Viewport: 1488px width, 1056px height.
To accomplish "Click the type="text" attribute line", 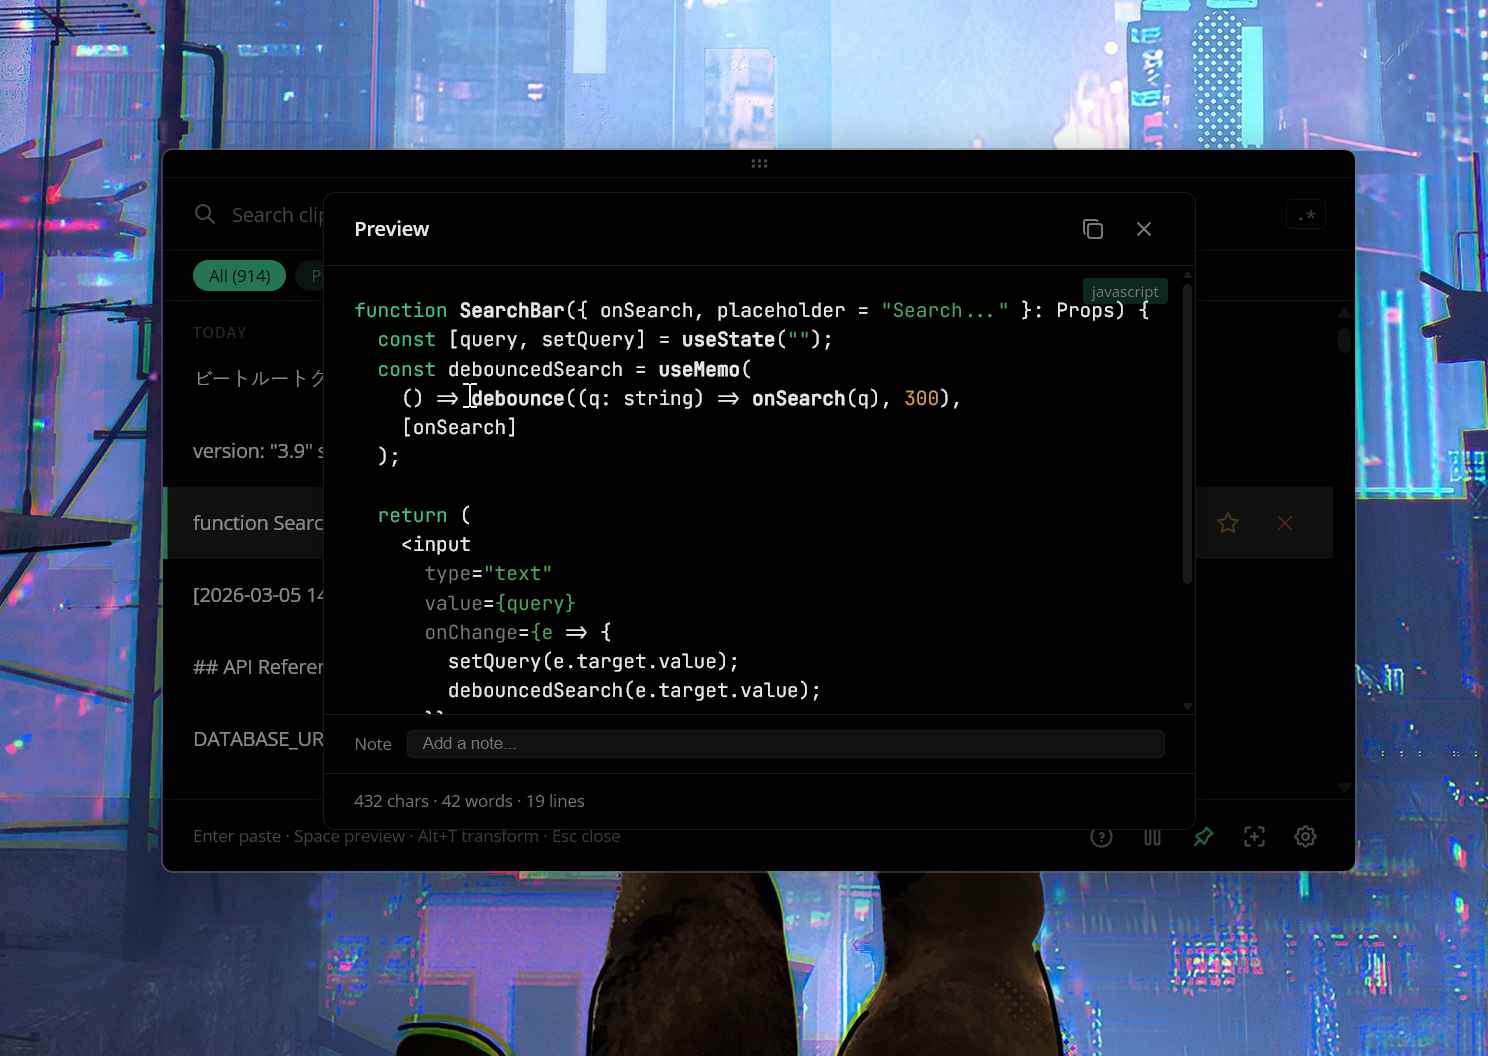I will tap(488, 574).
